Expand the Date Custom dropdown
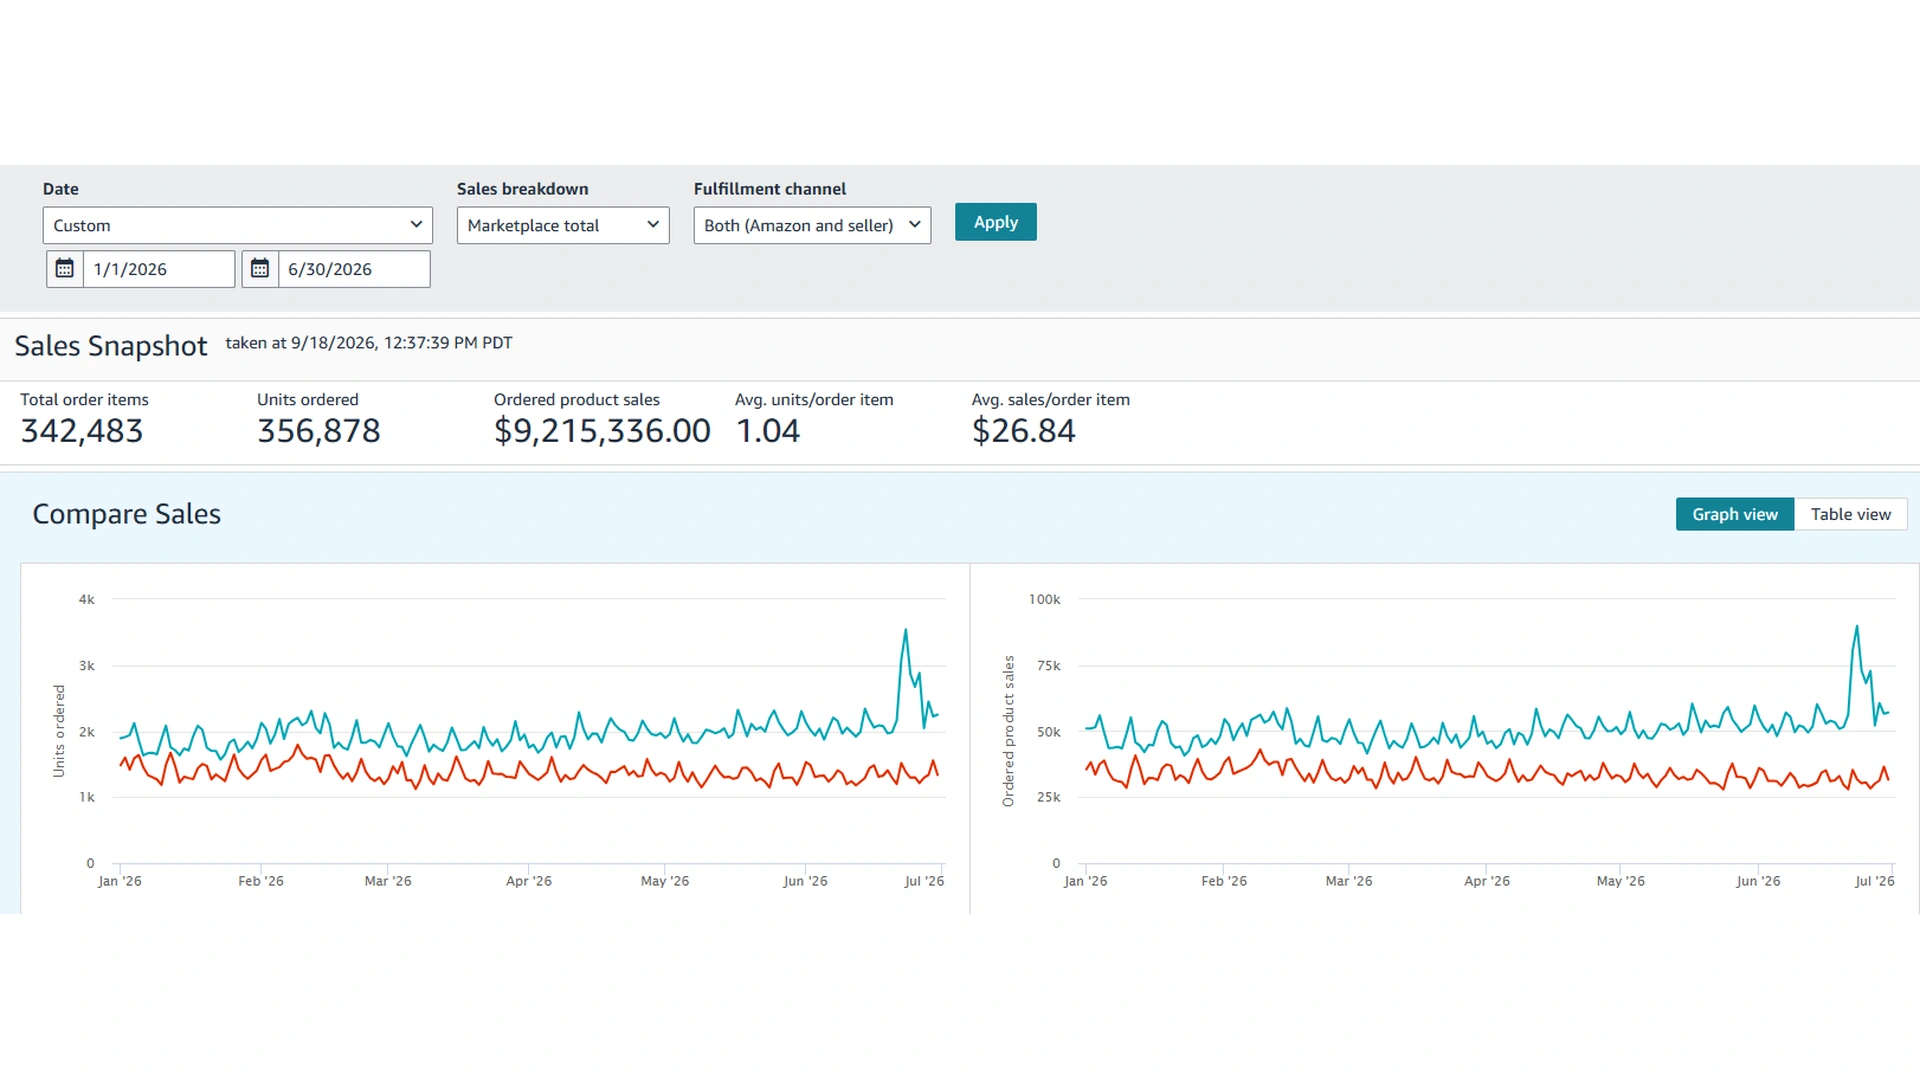Viewport: 1920px width, 1080px height. tap(238, 225)
